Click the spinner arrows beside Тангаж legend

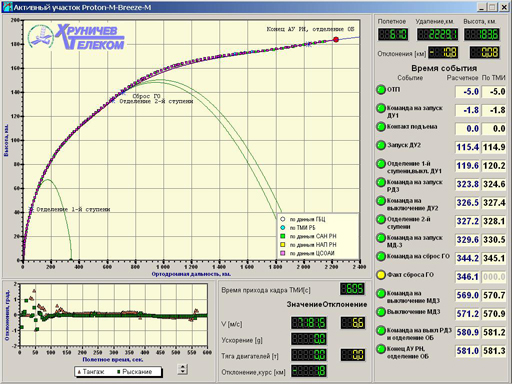point(183,369)
